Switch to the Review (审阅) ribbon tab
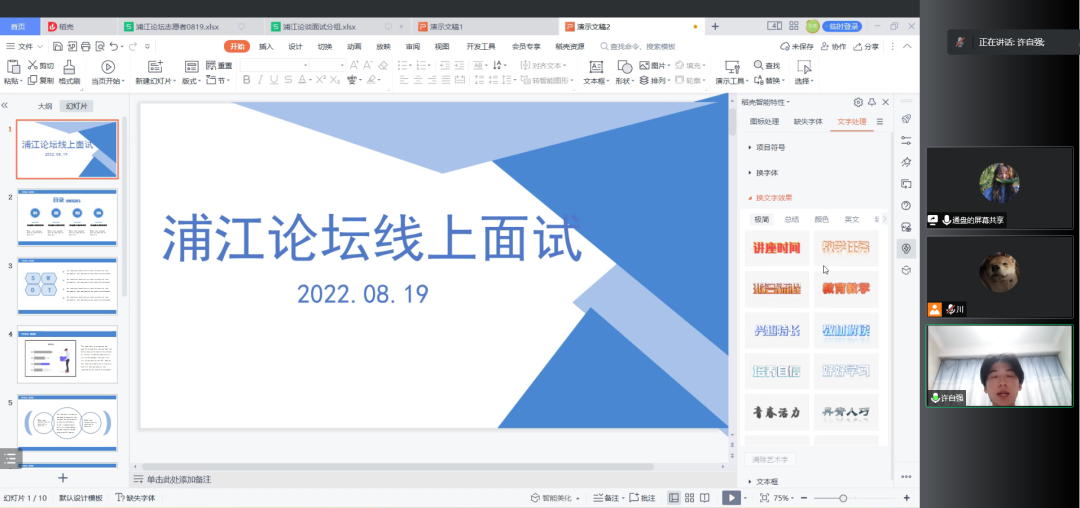The width and height of the screenshot is (1080, 508). point(413,47)
